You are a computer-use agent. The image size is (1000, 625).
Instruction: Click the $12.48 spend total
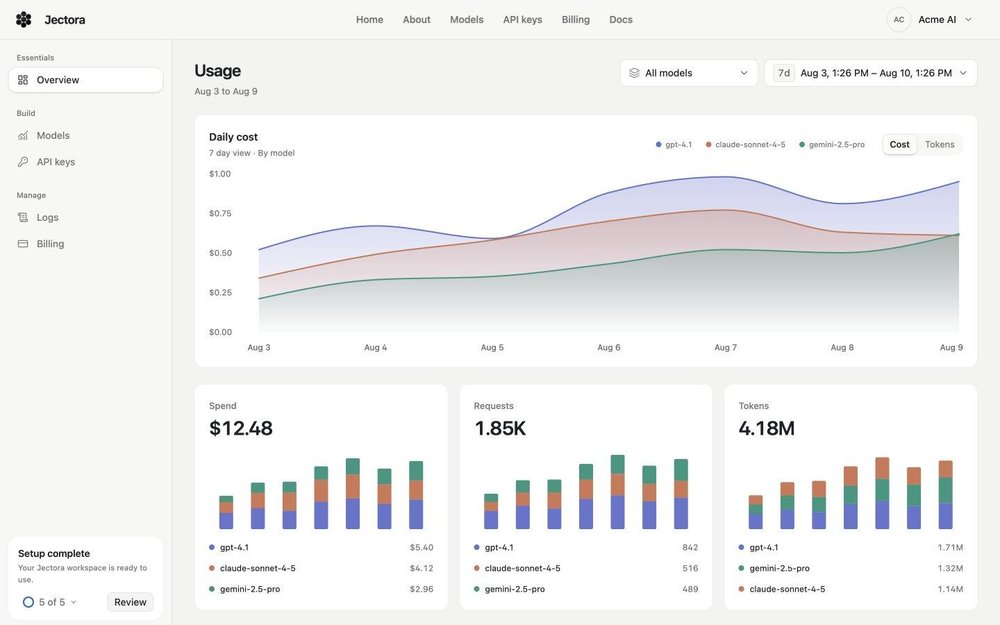tap(240, 429)
